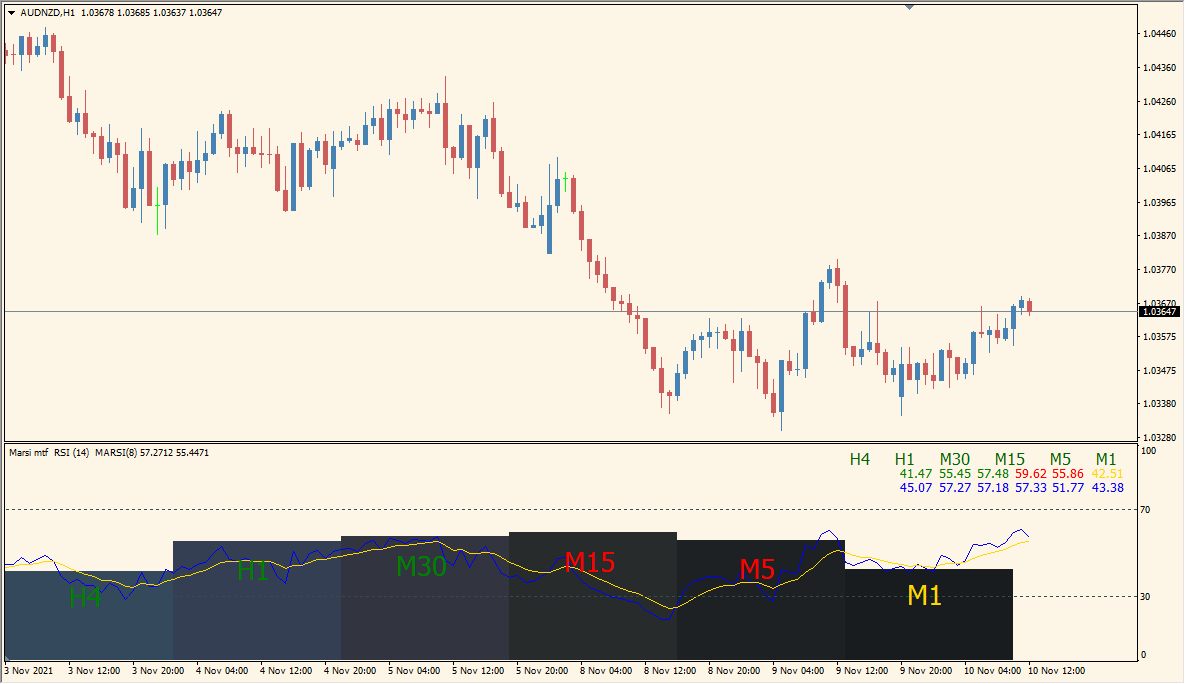Click the red RSI value 59.62
This screenshot has width=1185, height=684.
(1031, 474)
